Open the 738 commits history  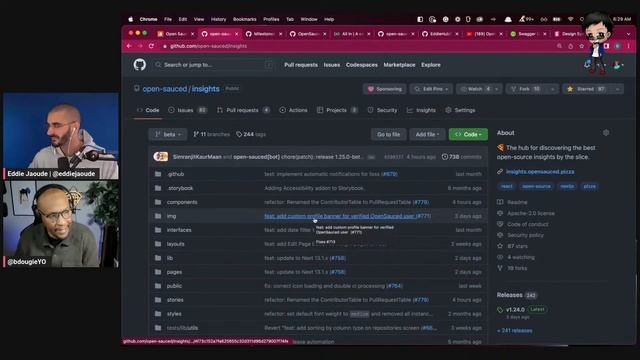pyautogui.click(x=462, y=157)
